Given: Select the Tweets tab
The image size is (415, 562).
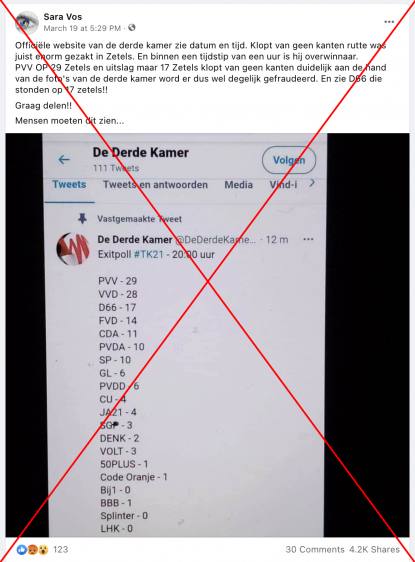Looking at the screenshot, I should click(x=69, y=184).
